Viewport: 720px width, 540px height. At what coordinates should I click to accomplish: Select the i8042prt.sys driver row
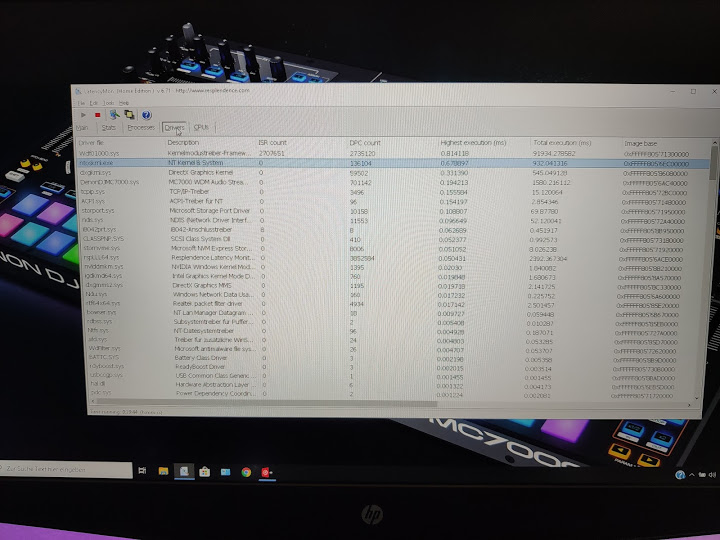(x=394, y=230)
